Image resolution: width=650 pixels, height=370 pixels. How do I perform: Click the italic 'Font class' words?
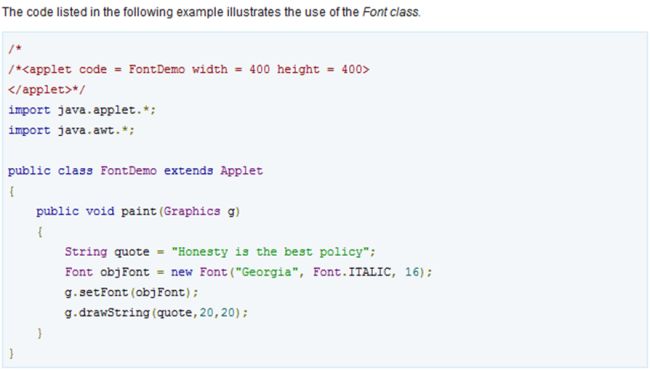391,12
